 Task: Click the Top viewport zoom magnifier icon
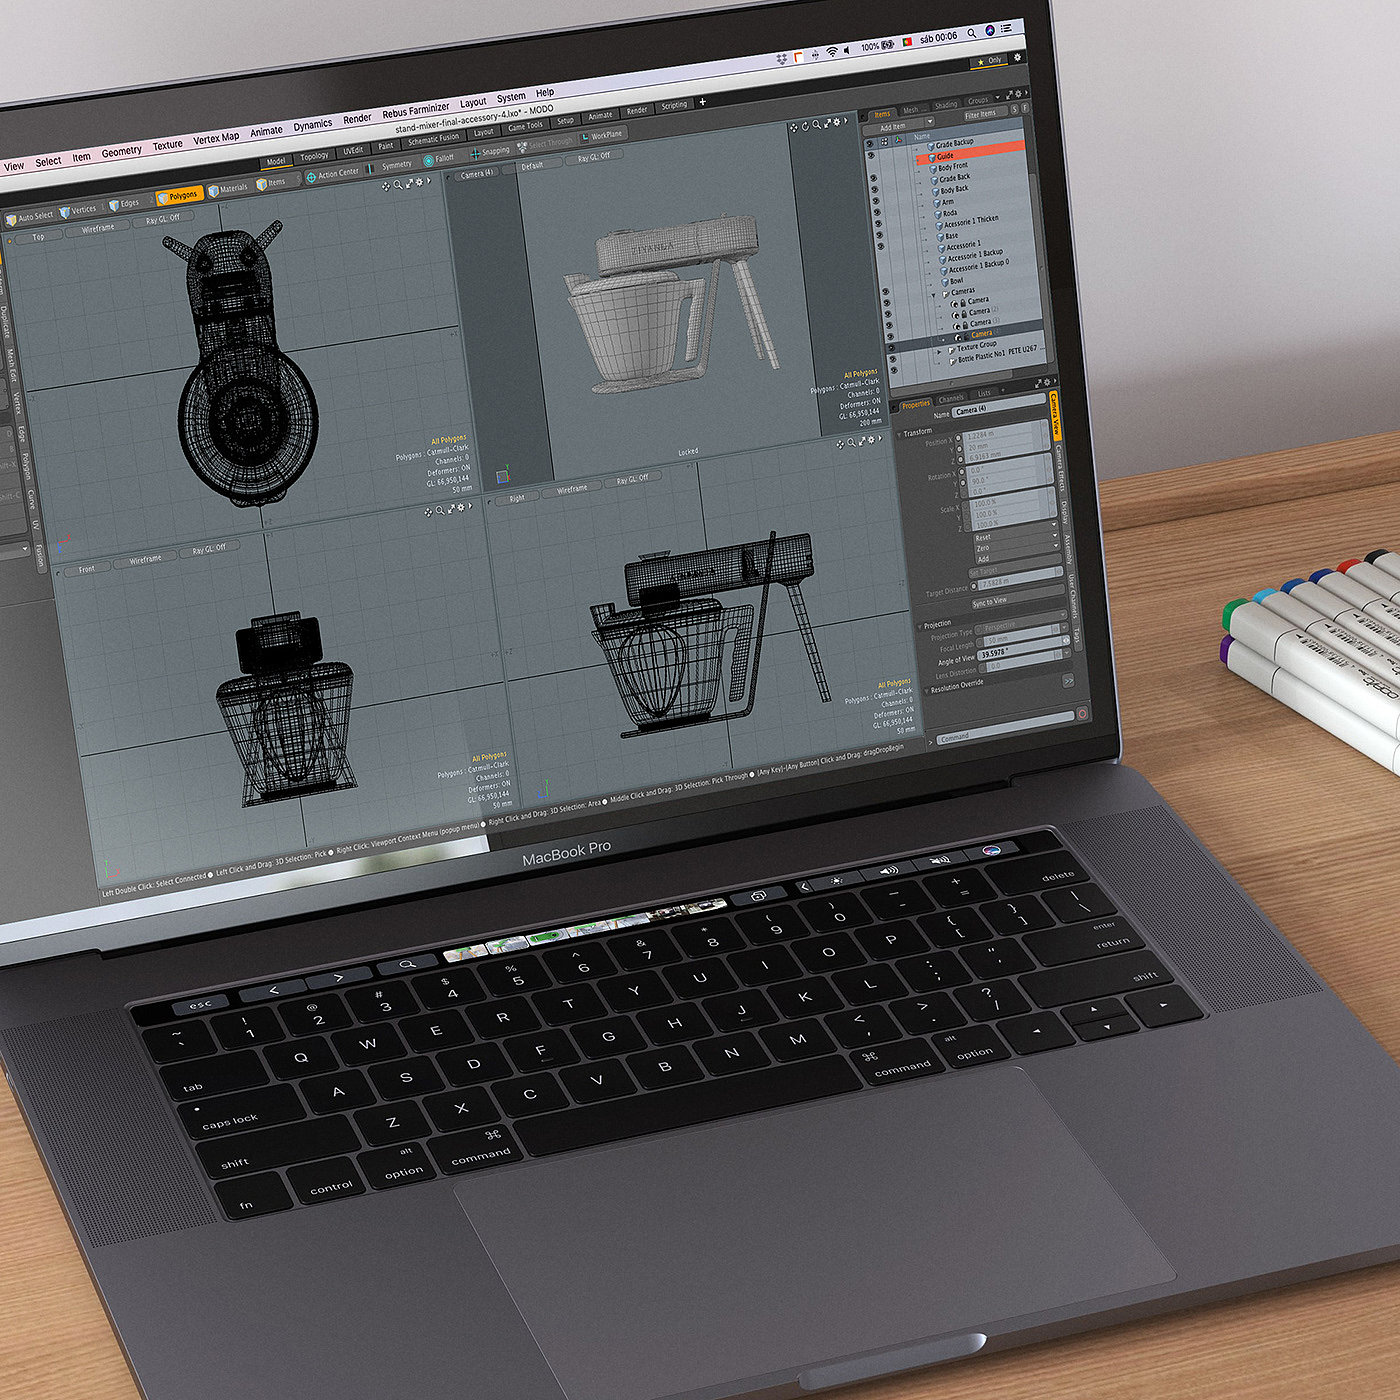pyautogui.click(x=398, y=185)
